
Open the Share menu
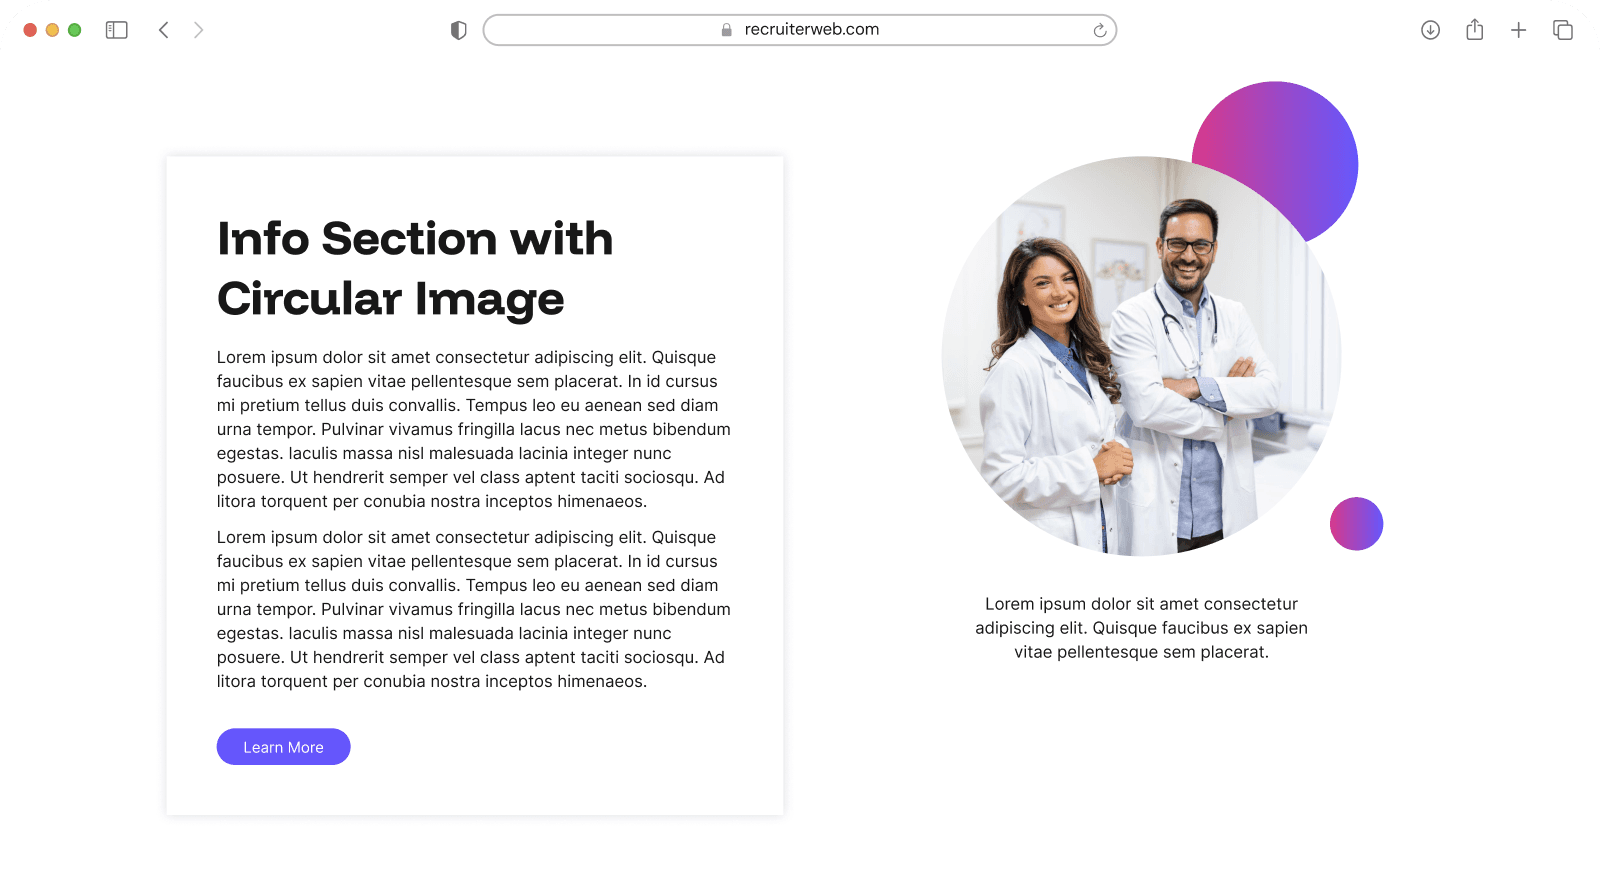coord(1474,30)
